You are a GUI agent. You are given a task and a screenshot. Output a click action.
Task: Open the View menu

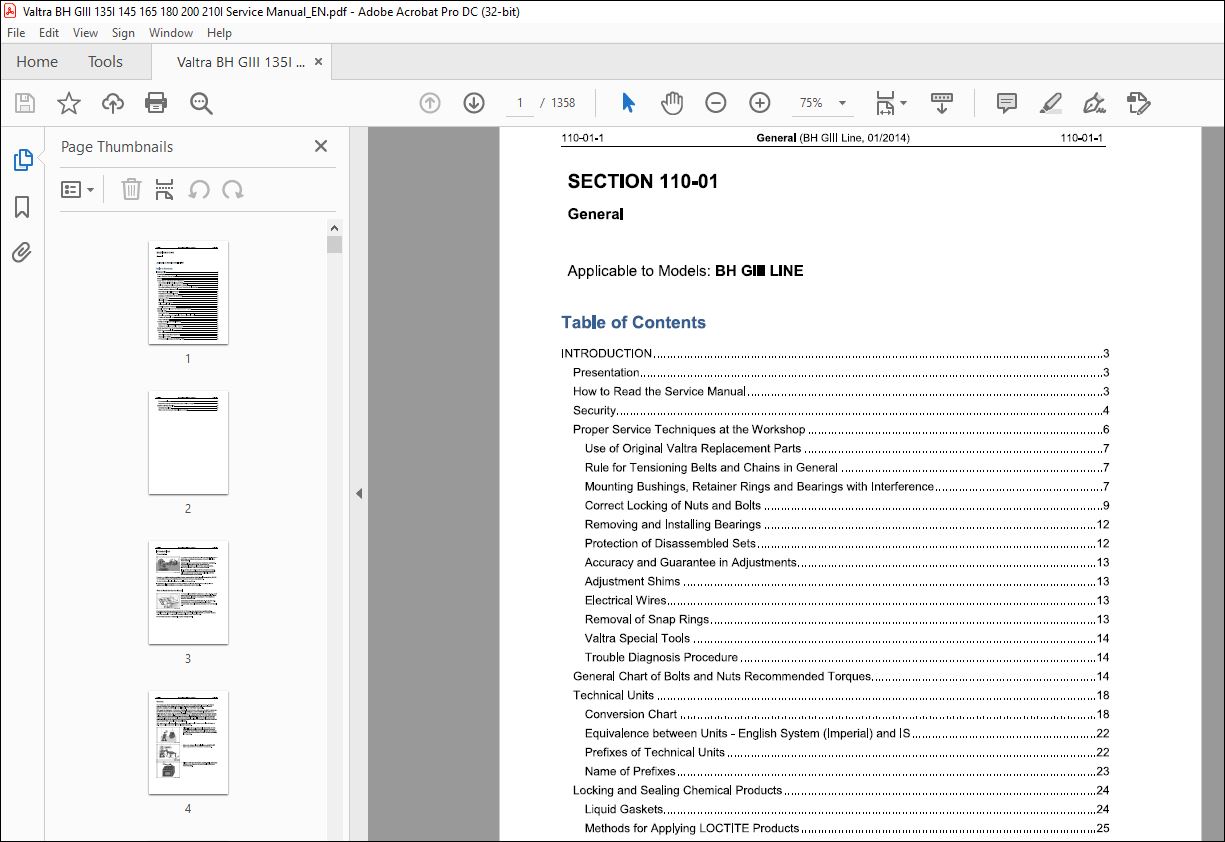point(86,33)
